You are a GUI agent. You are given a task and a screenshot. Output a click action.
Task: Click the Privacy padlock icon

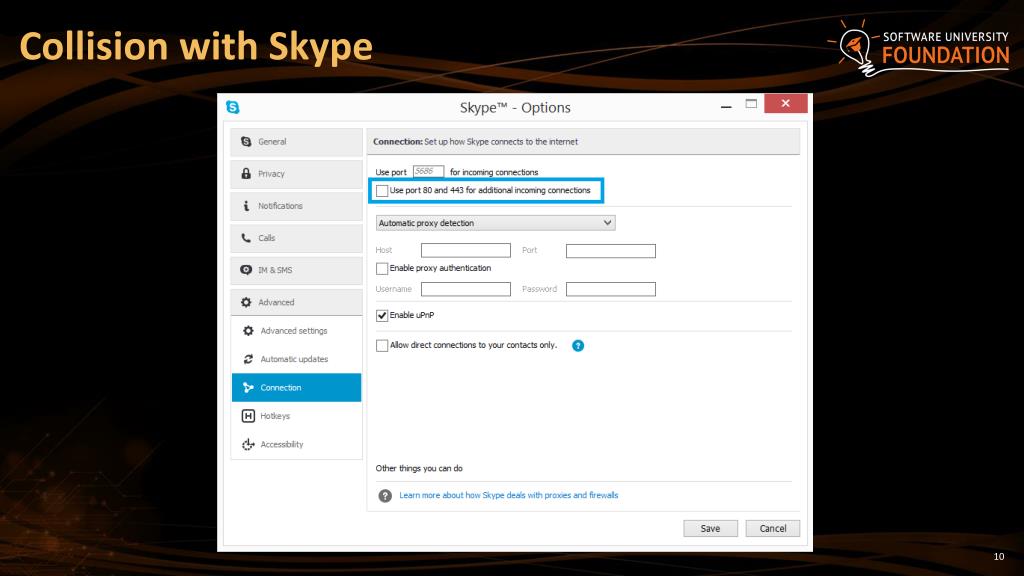pyautogui.click(x=246, y=174)
